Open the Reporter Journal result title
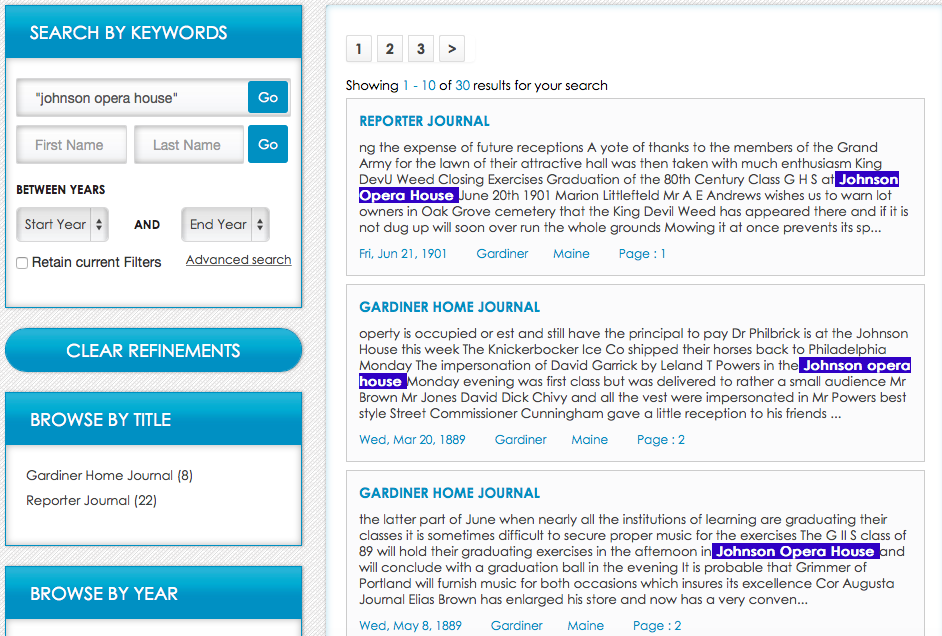942x636 pixels. [424, 121]
